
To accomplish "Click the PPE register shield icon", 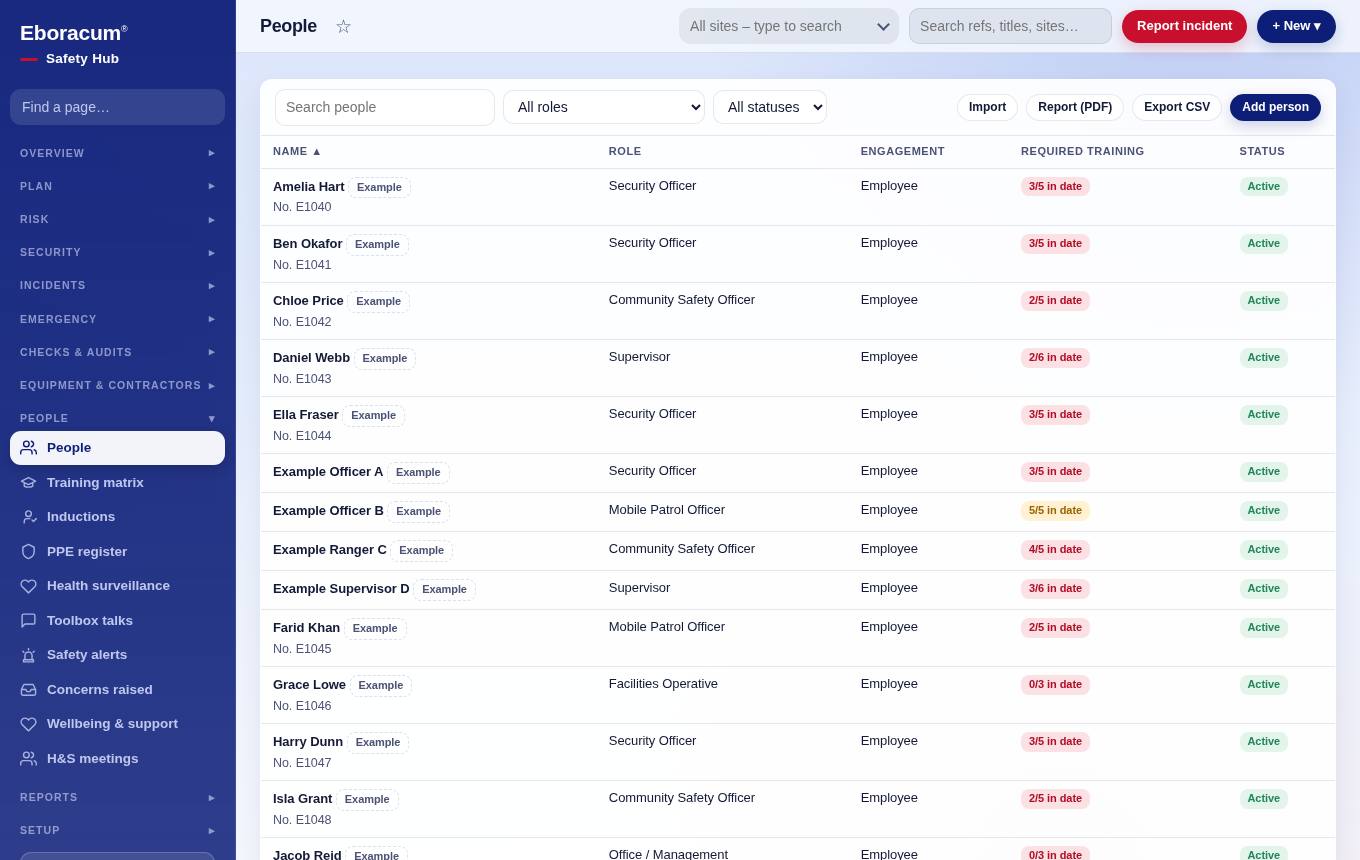I will coord(28,552).
